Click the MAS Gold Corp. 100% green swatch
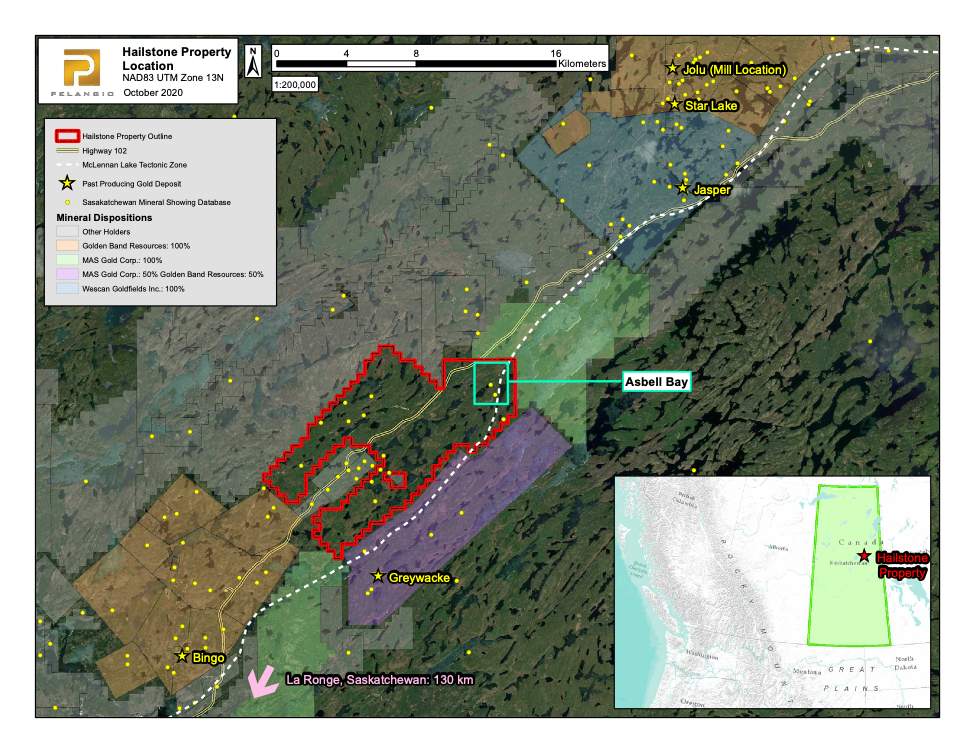The height and width of the screenshot is (754, 977). [x=66, y=259]
